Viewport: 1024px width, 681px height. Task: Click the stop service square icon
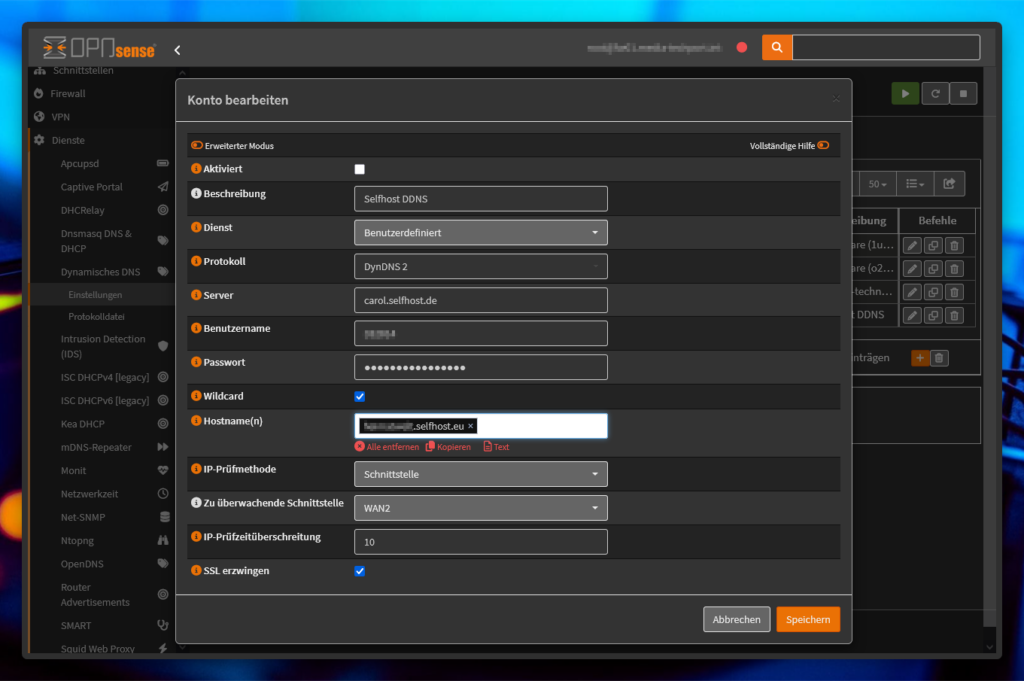tap(963, 93)
